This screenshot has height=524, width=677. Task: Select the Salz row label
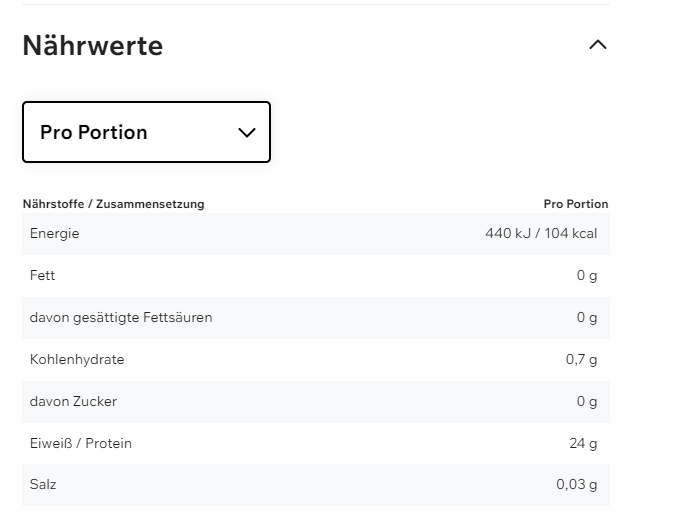point(43,485)
